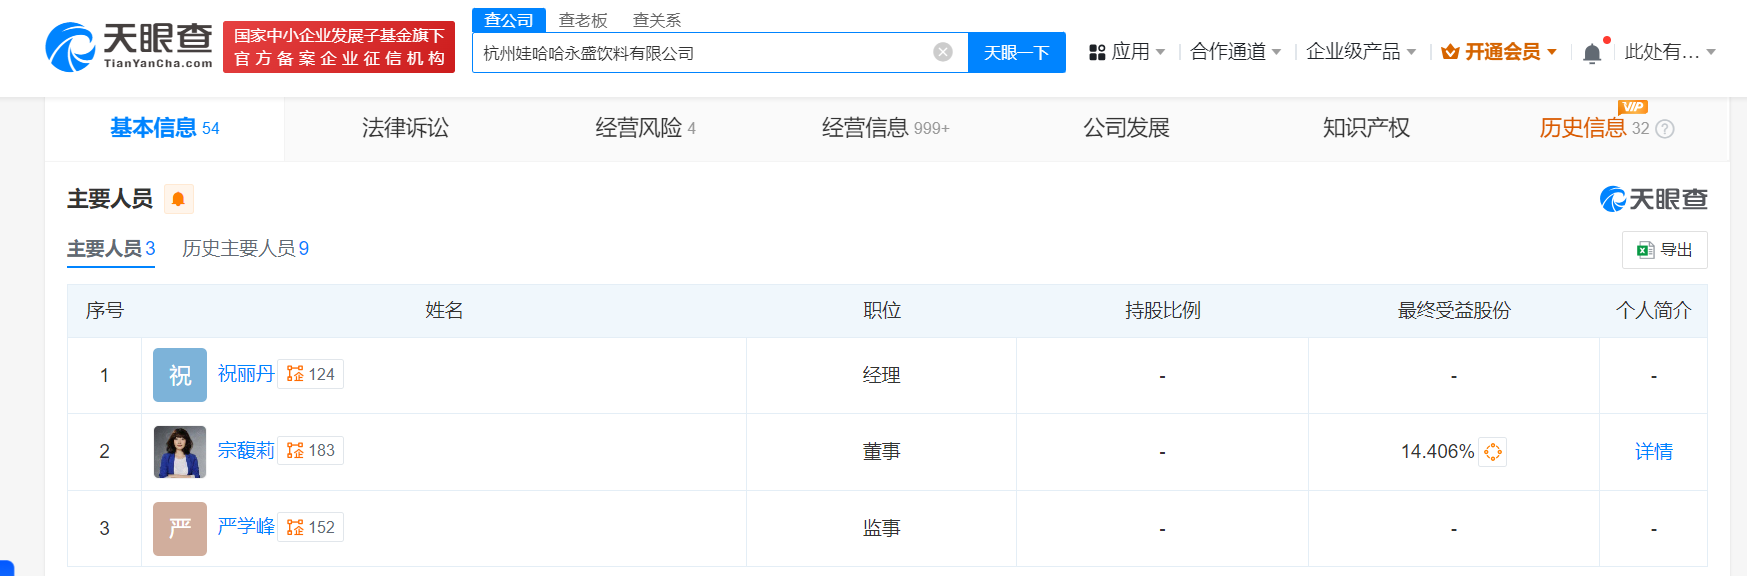Open the TianYanCha logo homepage
This screenshot has height=576, width=1747.
click(129, 47)
